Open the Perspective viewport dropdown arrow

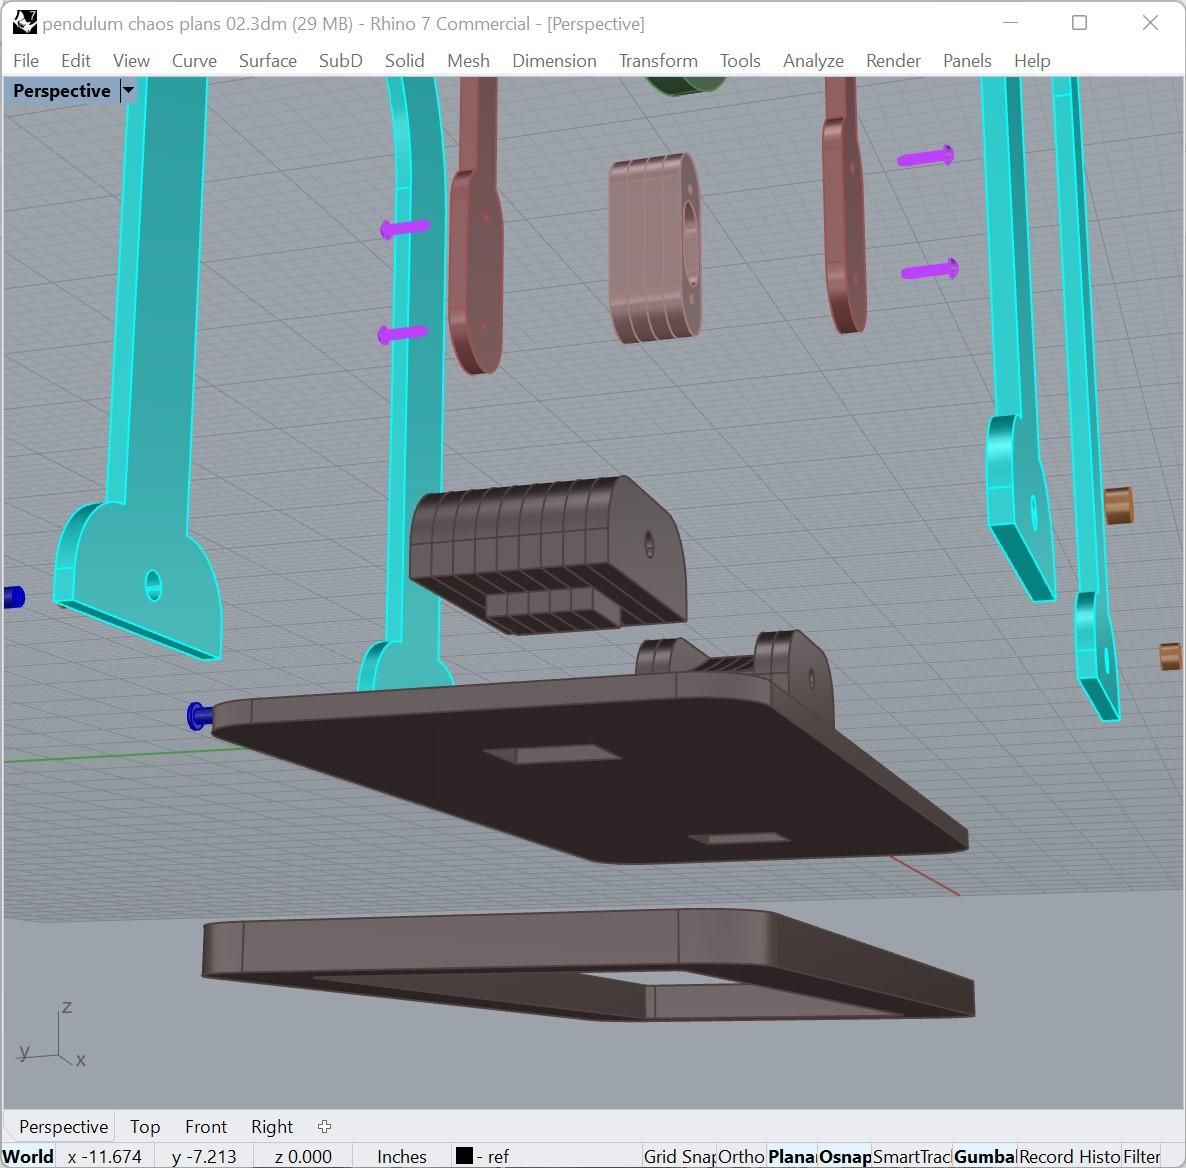tap(128, 91)
